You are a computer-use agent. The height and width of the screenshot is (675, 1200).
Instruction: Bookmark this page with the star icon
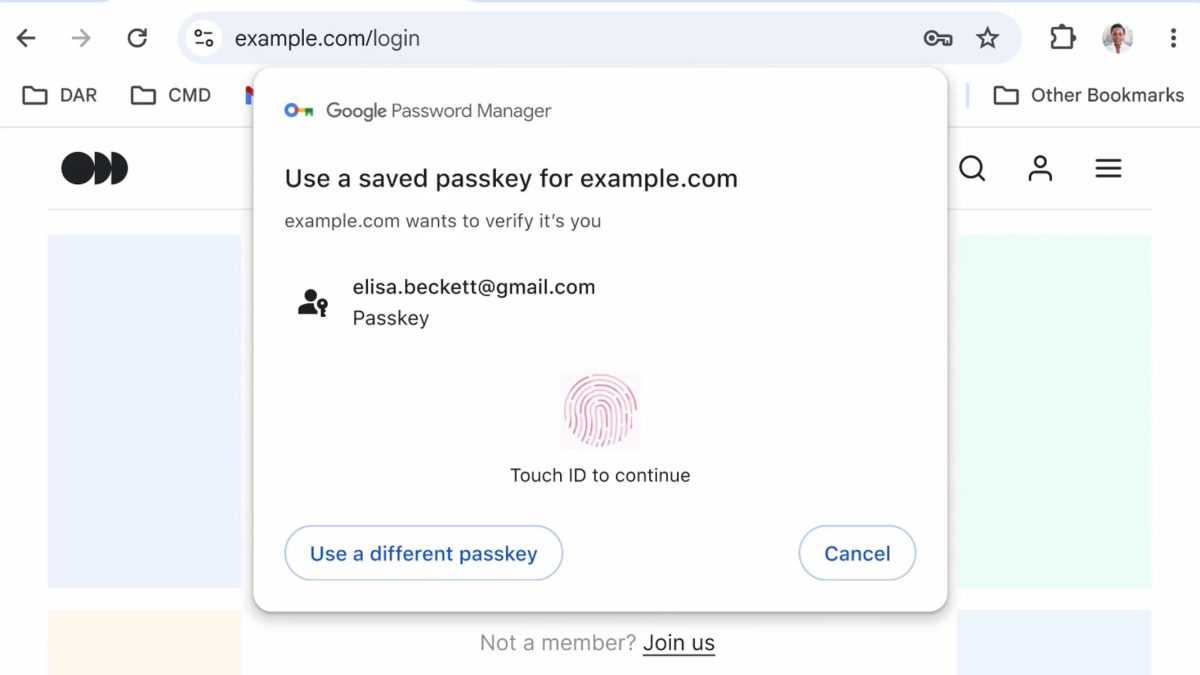click(988, 38)
